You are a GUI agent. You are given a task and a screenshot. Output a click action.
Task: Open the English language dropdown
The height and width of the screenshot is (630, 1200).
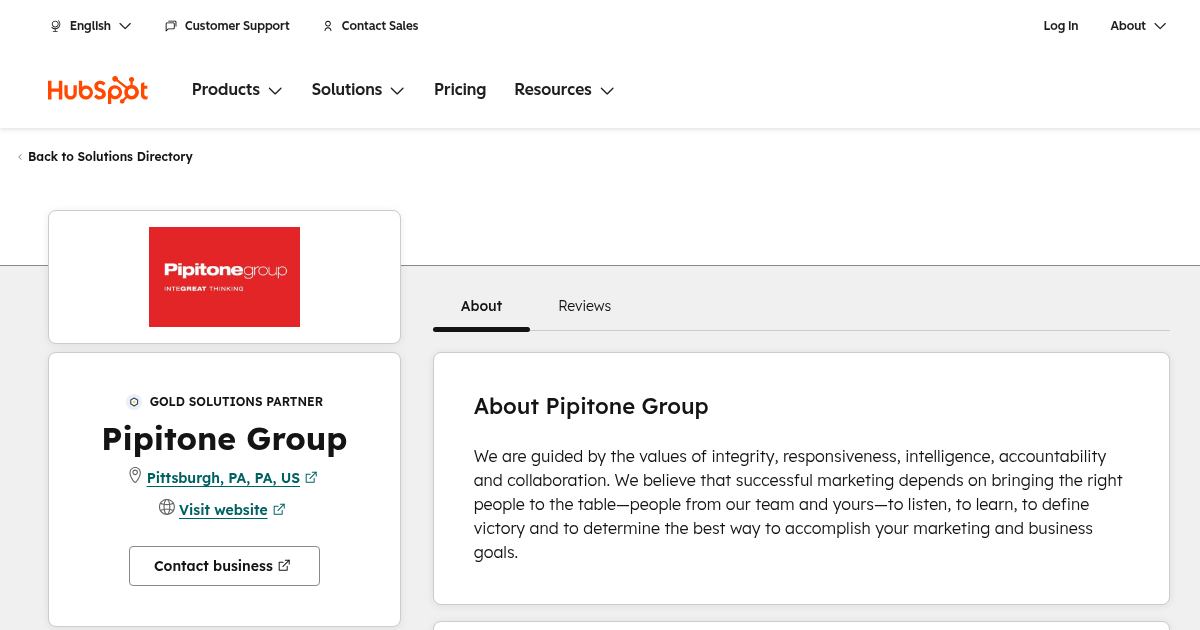[x=91, y=26]
